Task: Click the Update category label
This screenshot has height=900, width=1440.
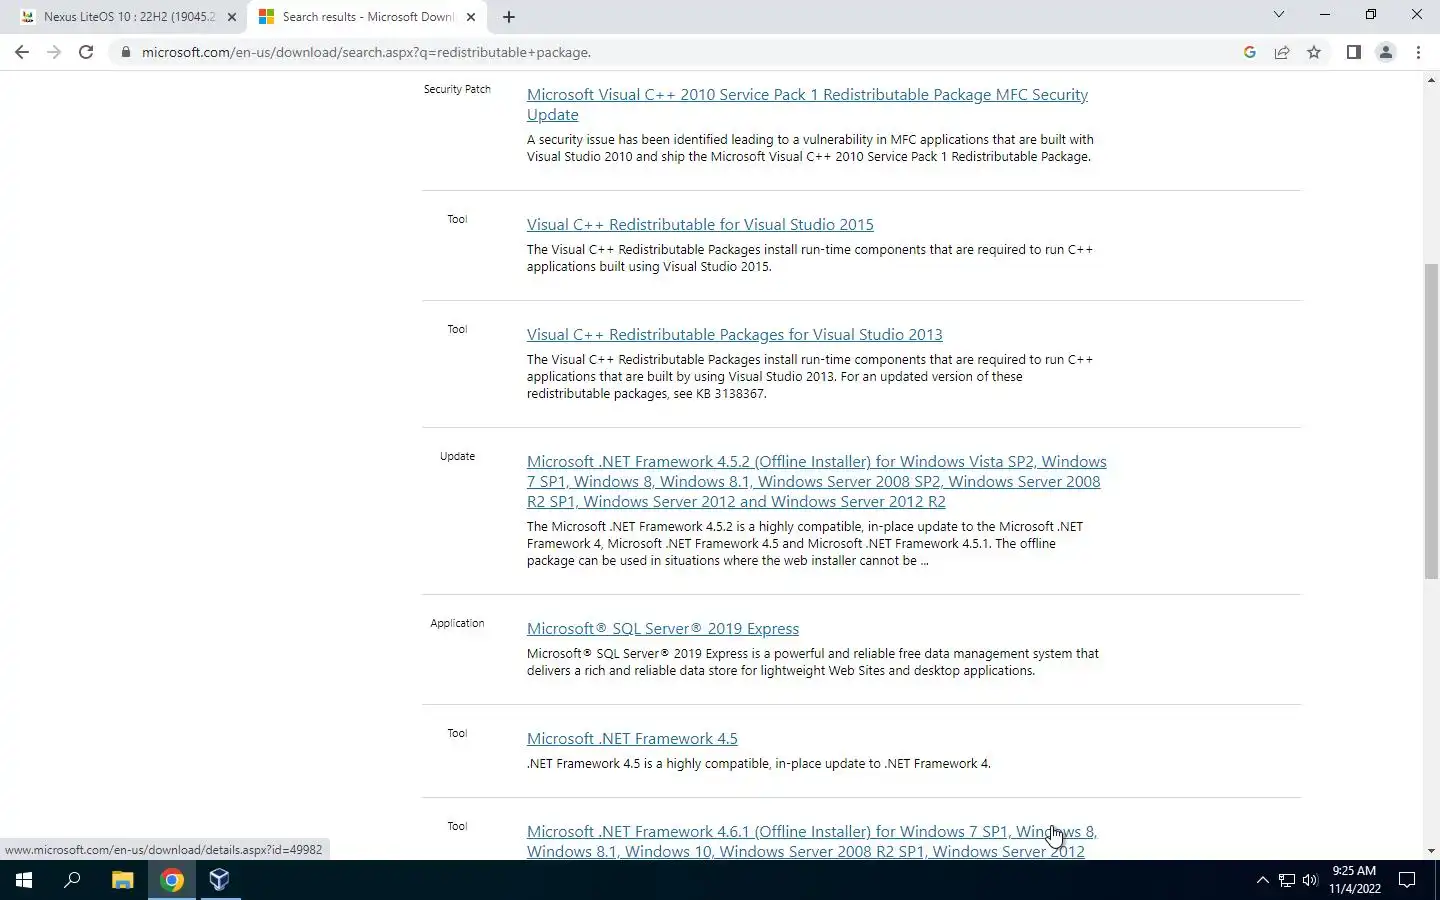Action: click(457, 456)
